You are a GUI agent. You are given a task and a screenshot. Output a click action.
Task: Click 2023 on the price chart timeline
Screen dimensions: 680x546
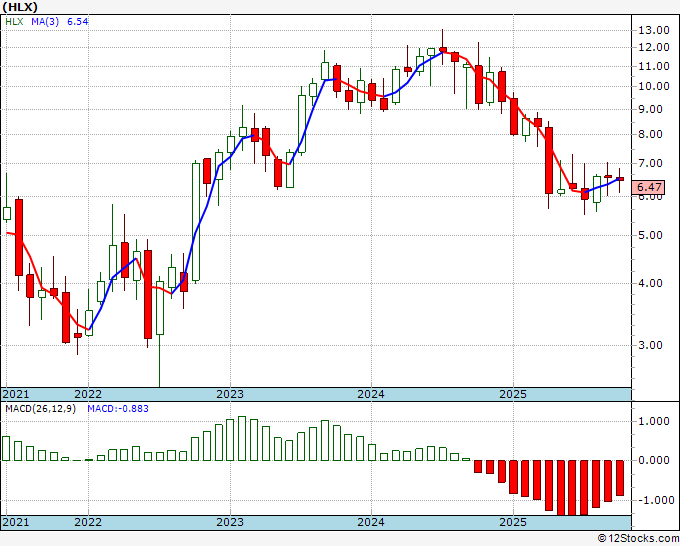pos(230,394)
